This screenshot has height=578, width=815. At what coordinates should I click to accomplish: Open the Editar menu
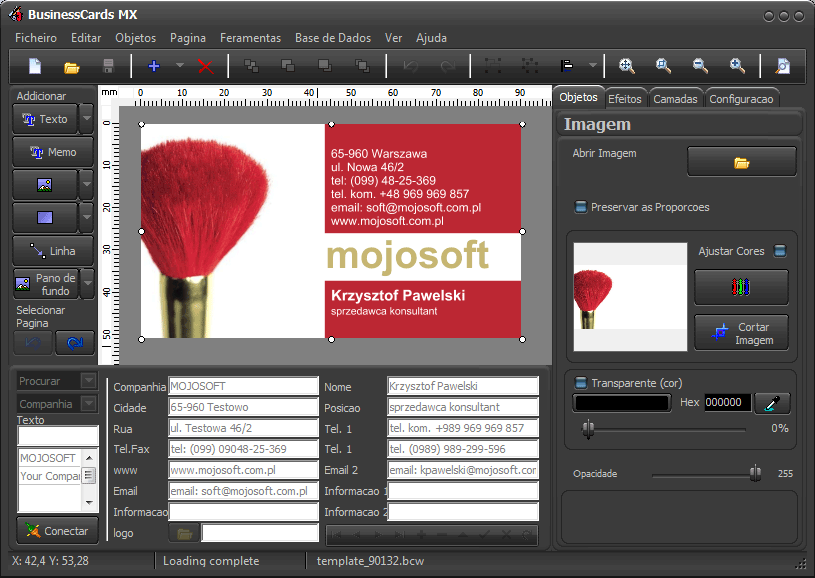(x=86, y=38)
